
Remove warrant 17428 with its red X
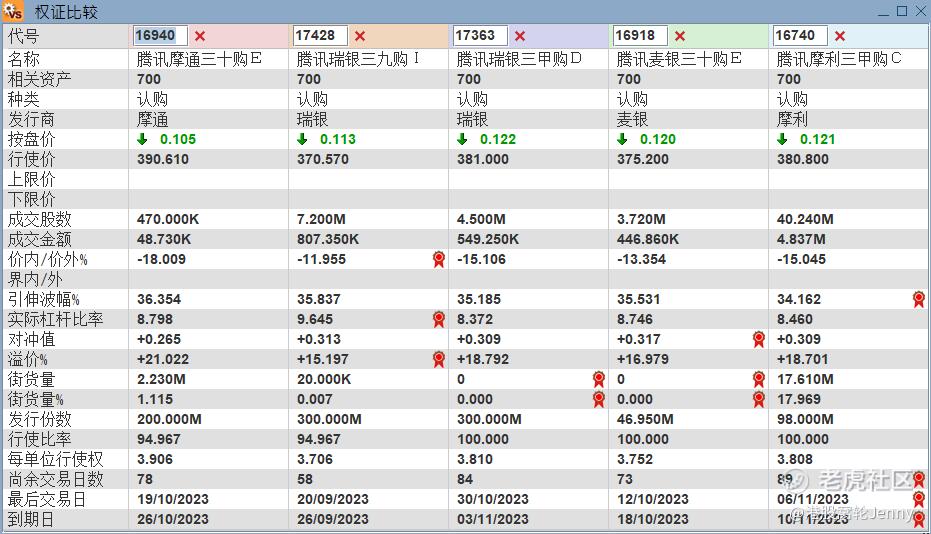(x=360, y=36)
